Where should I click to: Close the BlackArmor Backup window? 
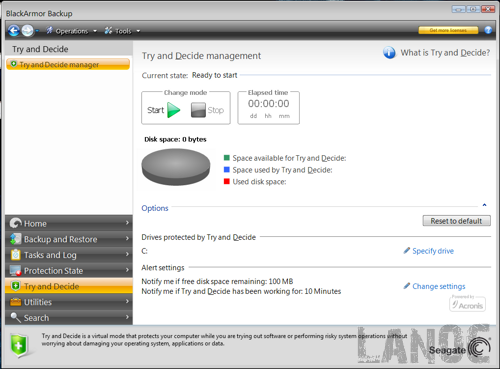coord(488,9)
